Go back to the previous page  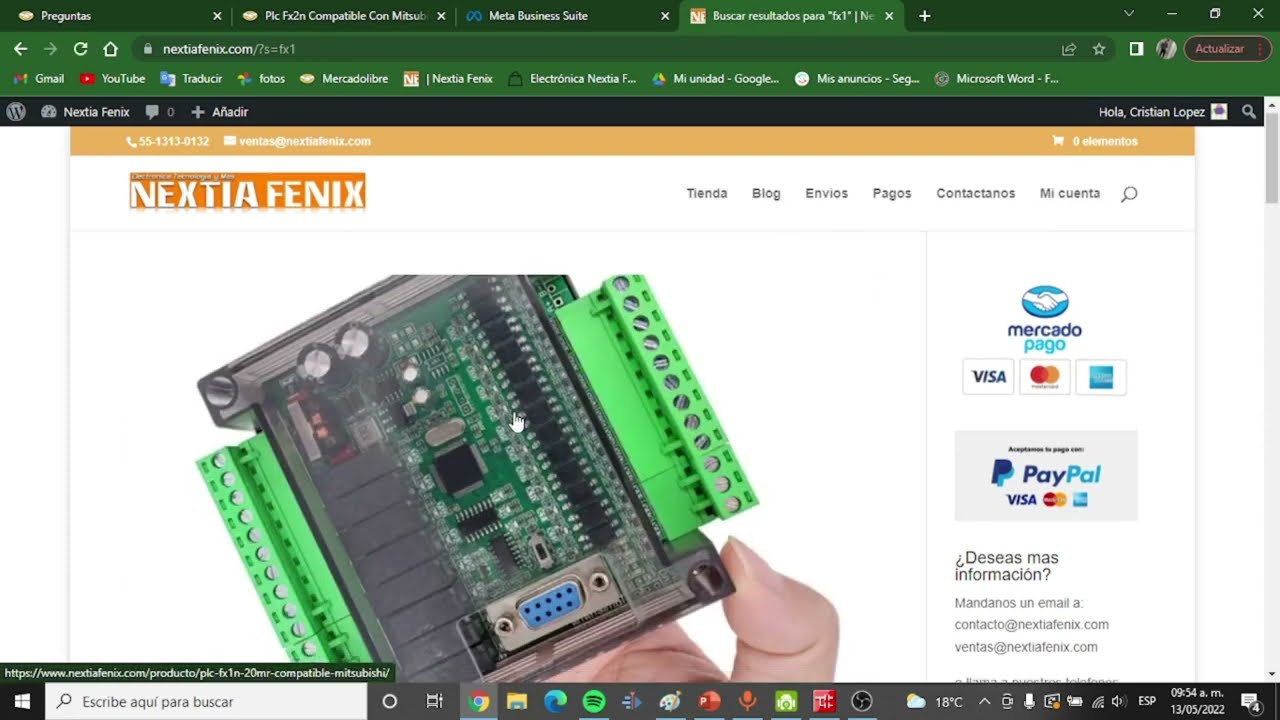click(x=20, y=48)
